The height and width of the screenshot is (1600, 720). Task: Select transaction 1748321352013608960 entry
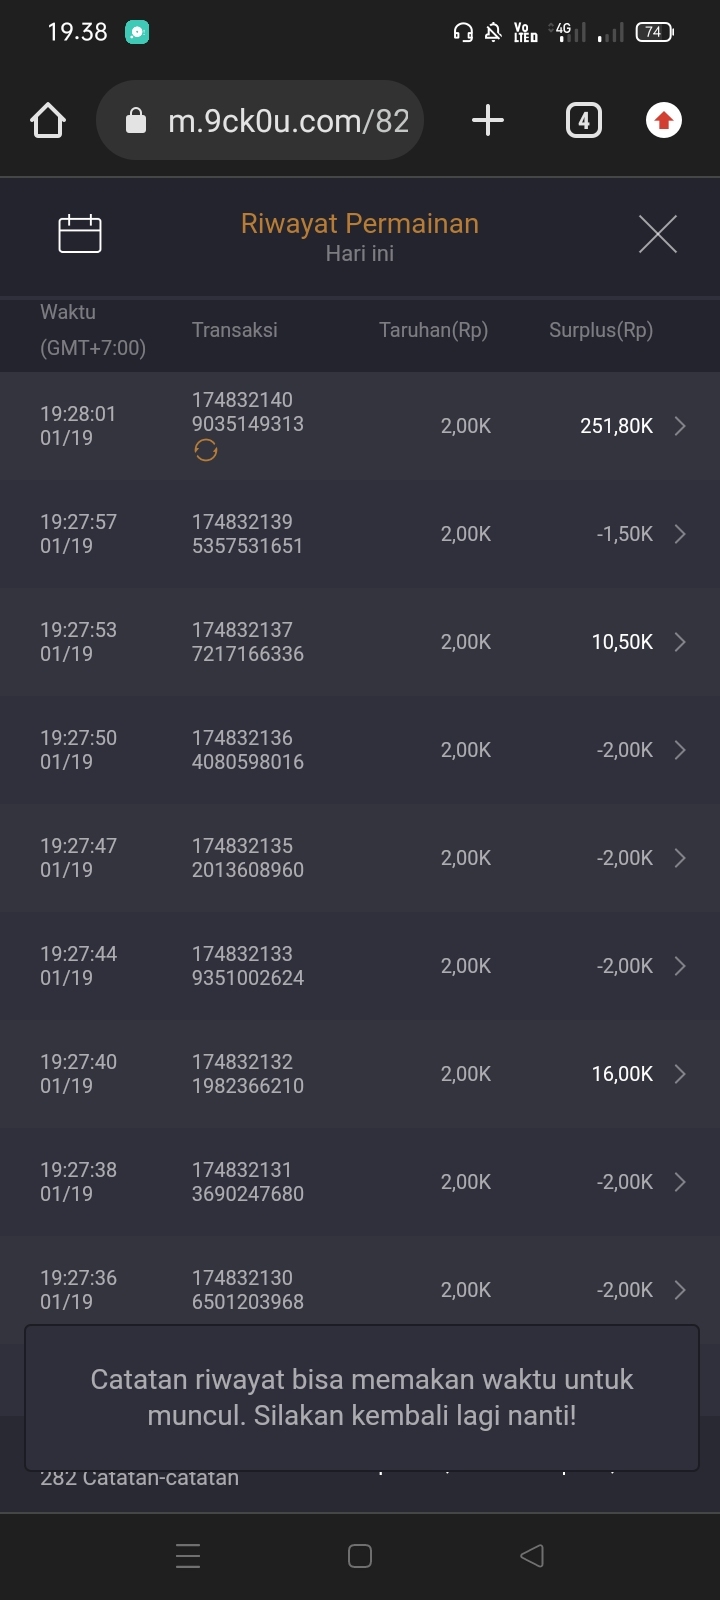[x=248, y=858]
